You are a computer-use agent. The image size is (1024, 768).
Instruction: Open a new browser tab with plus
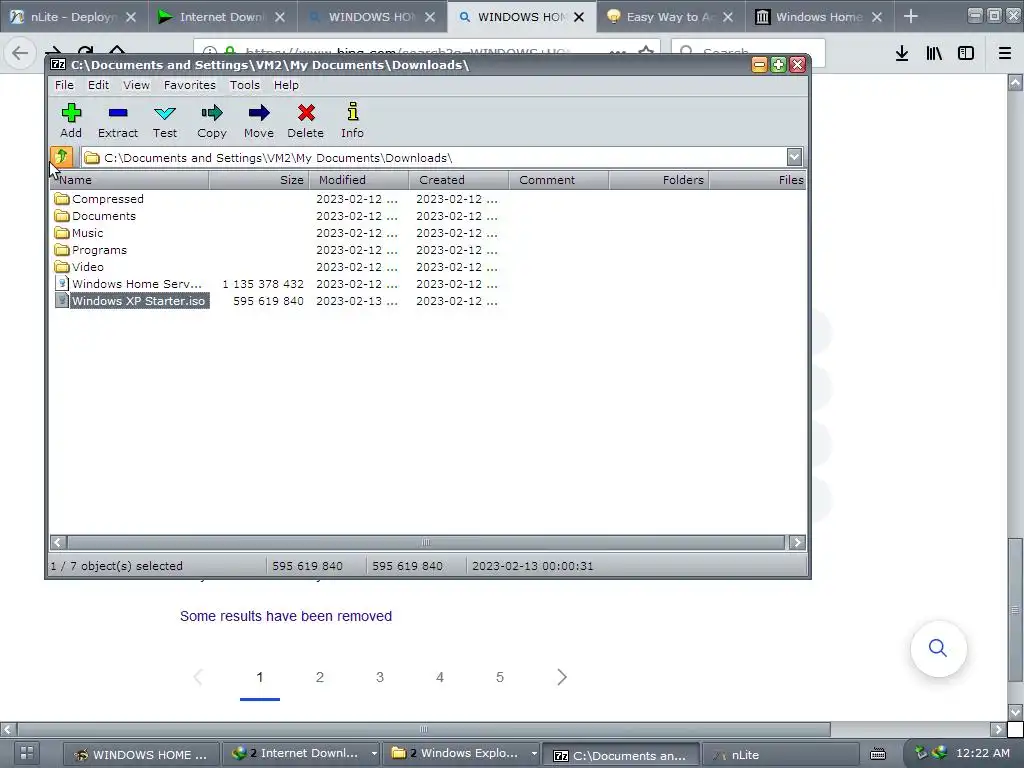[911, 16]
